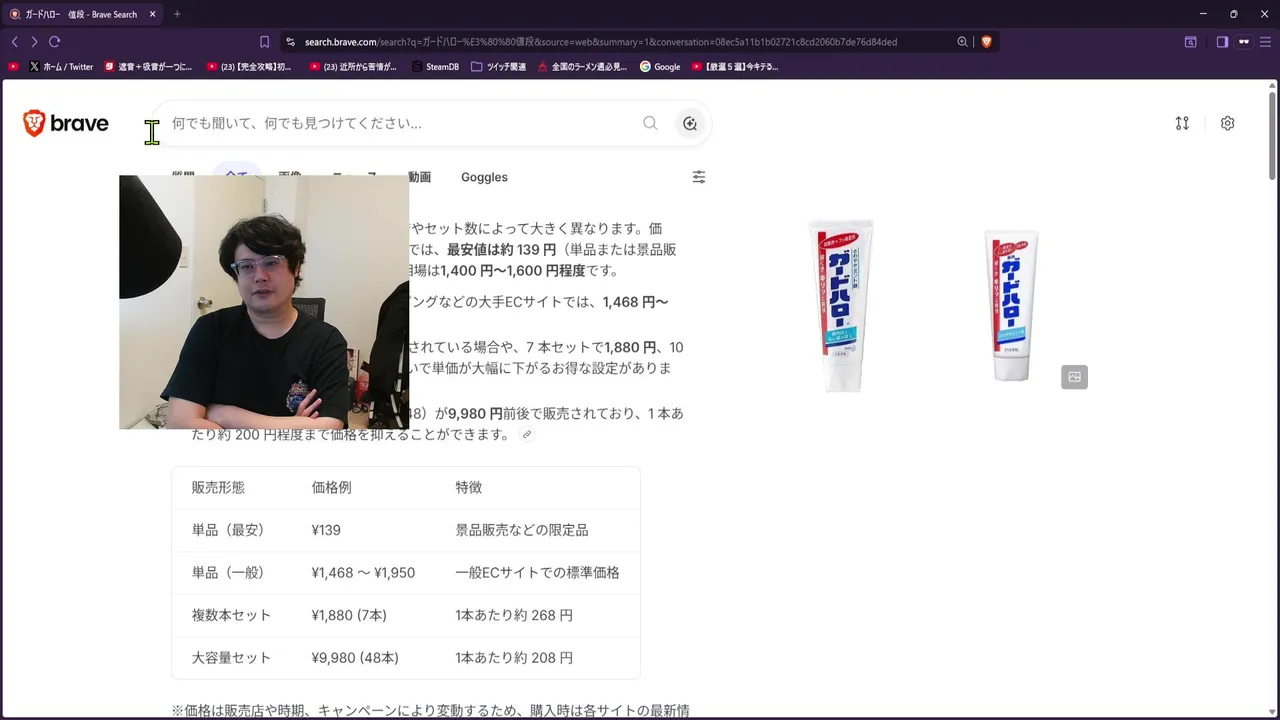Click the 販売形態 table header

point(218,487)
